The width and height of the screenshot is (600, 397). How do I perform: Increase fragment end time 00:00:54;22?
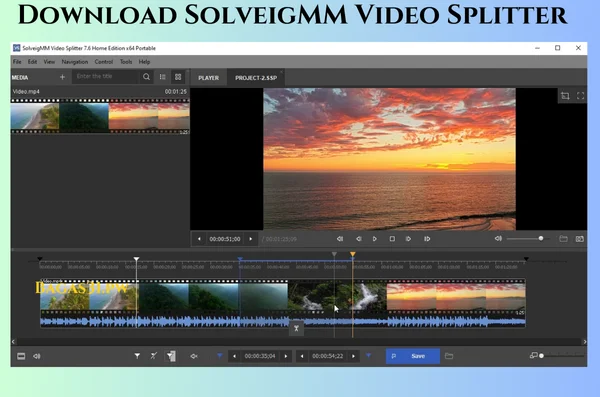354,356
